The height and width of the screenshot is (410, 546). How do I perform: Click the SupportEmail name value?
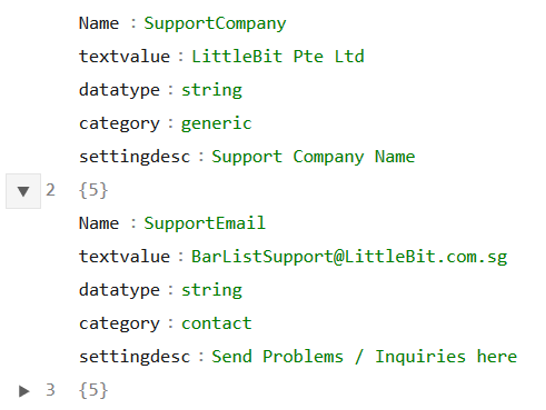[205, 223]
